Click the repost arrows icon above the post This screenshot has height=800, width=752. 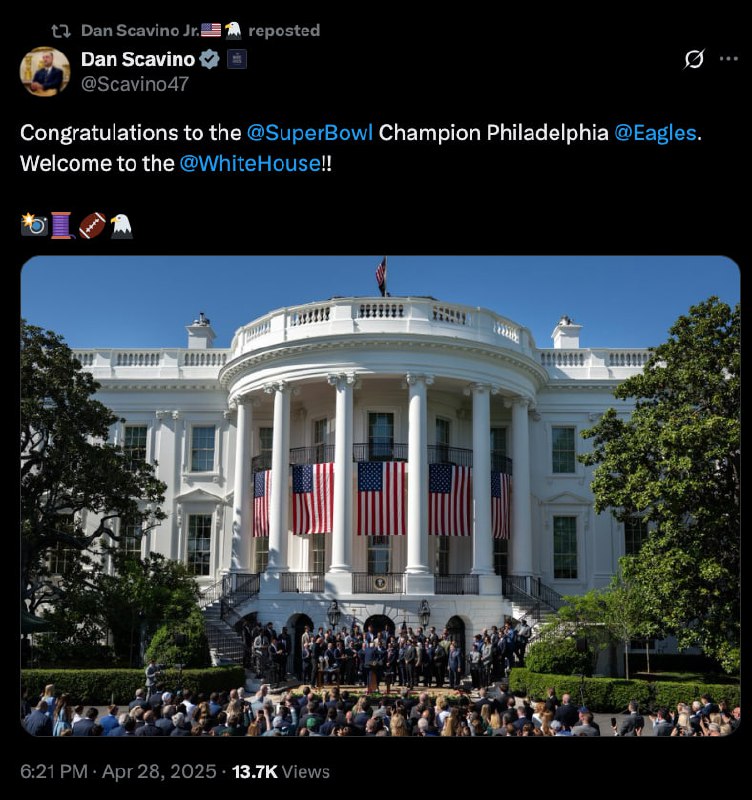[61, 31]
